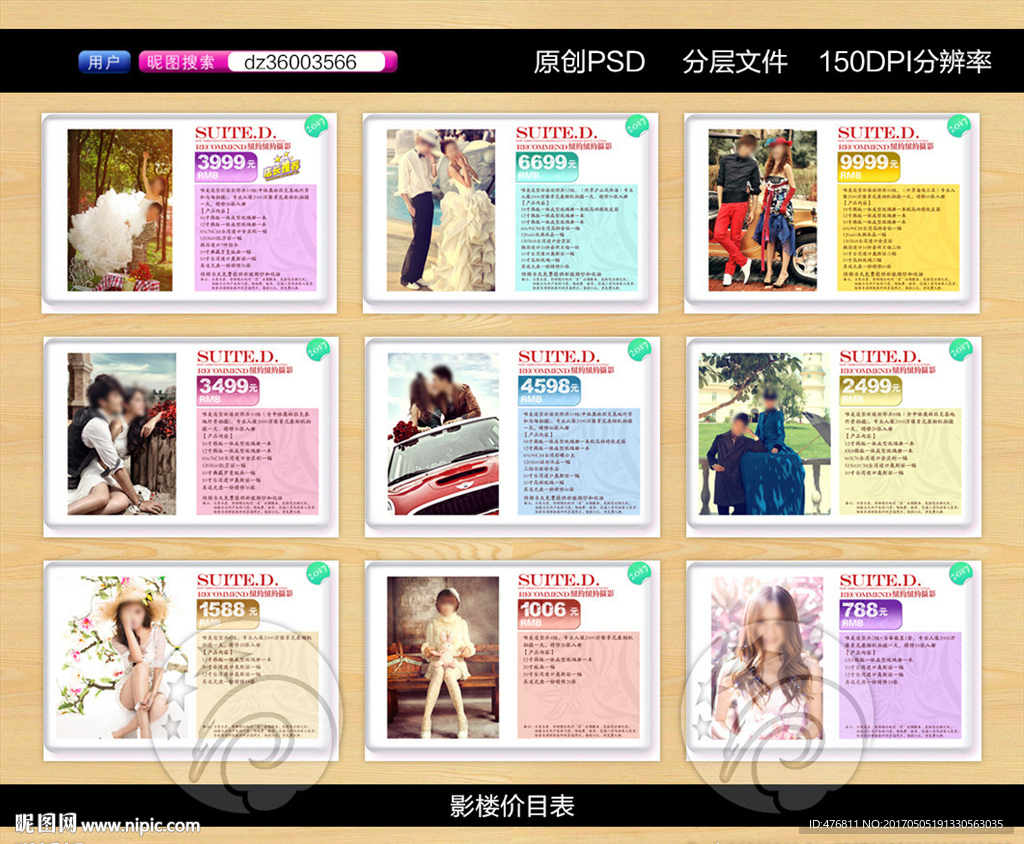1024x844 pixels.
Task: Focus the dz36003566 search field
Action: [x=306, y=62]
